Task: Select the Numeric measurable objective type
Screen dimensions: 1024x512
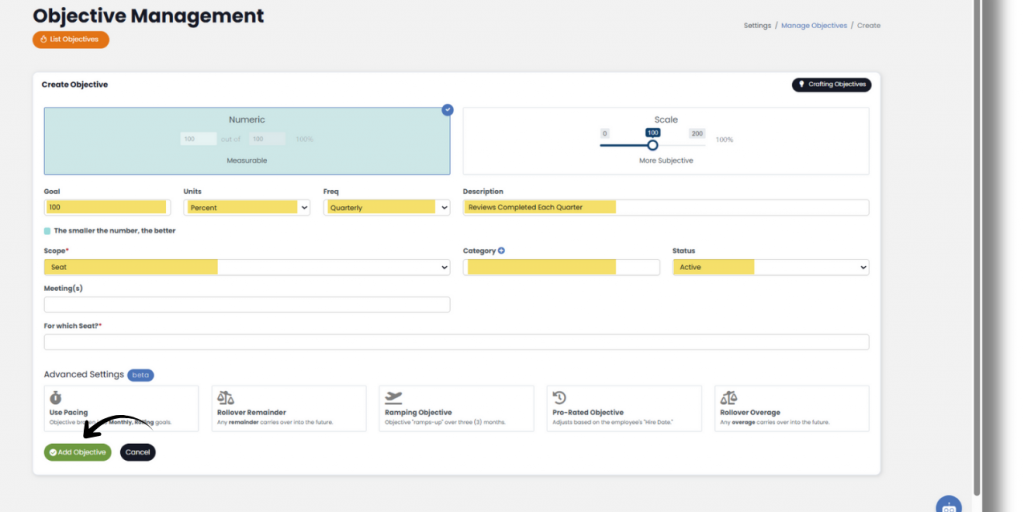Action: pos(246,141)
